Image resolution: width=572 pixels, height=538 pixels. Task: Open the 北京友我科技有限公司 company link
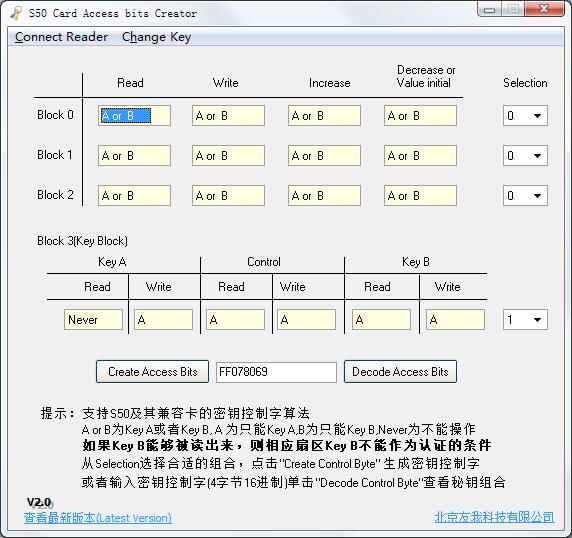point(495,517)
